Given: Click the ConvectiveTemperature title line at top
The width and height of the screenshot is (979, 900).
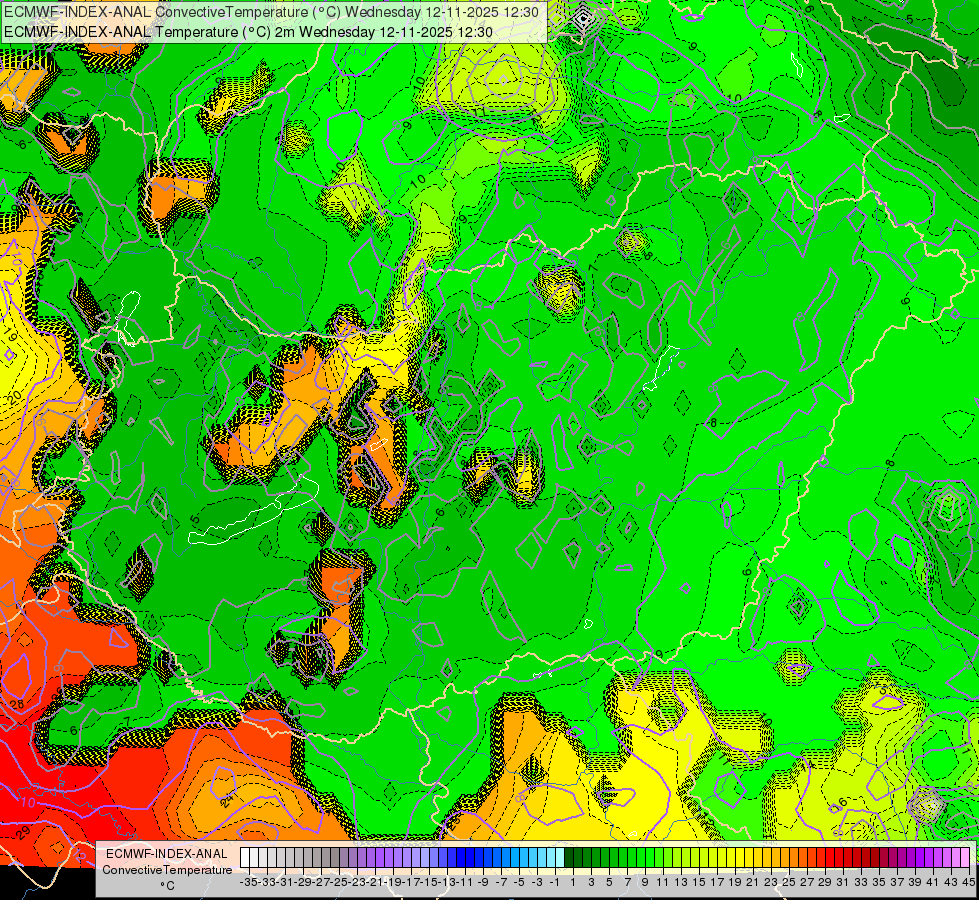Looking at the screenshot, I should coord(273,11).
